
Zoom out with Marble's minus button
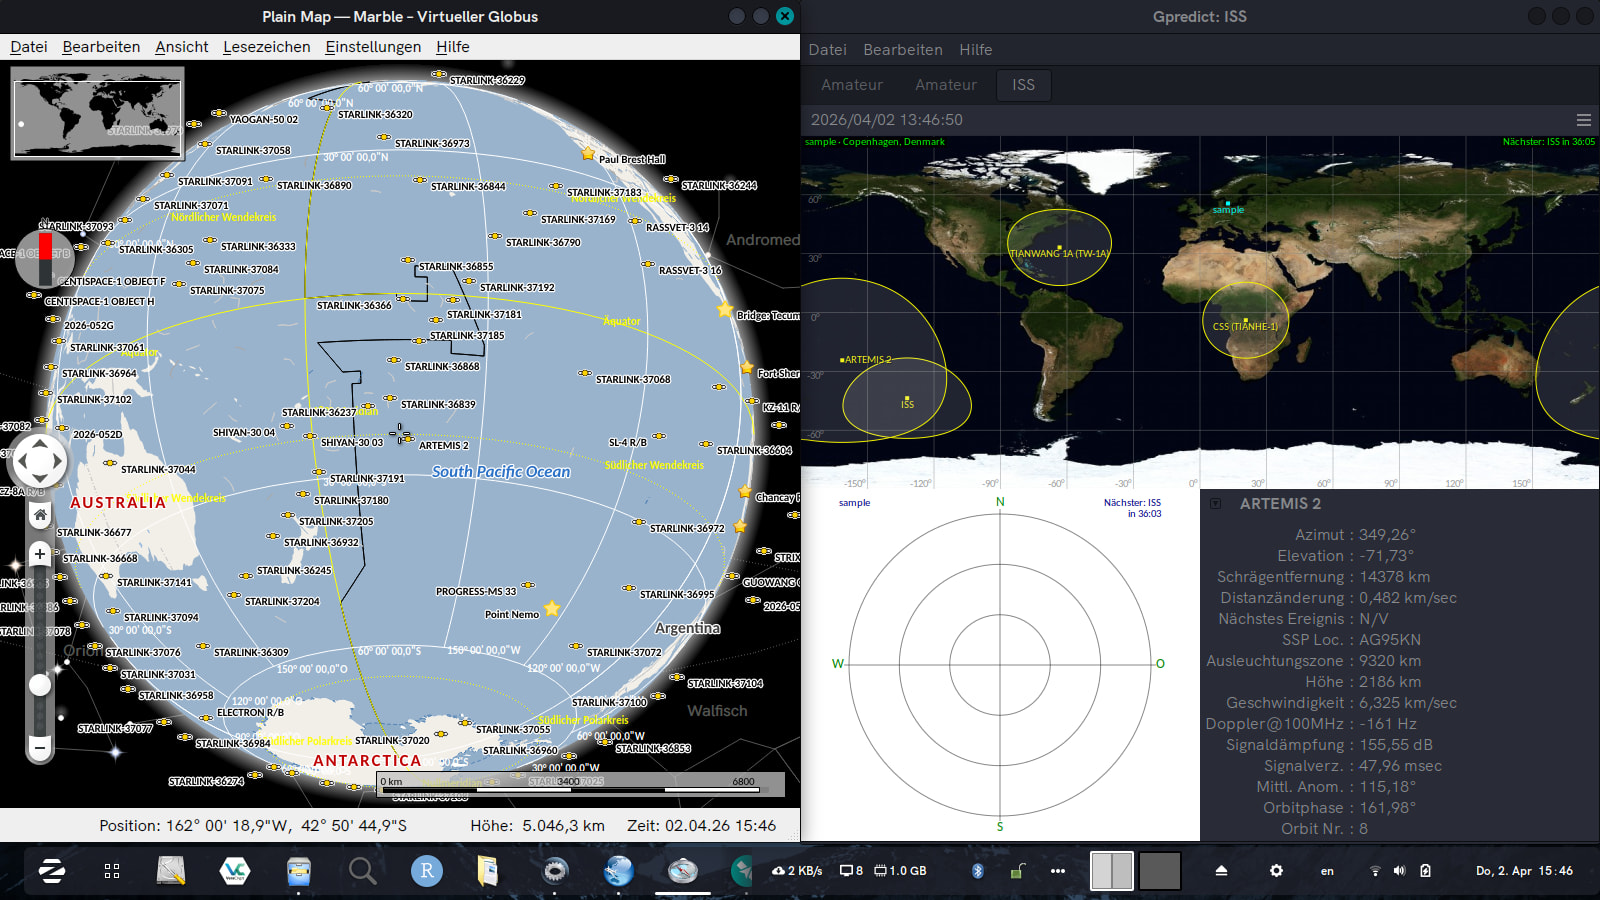[40, 747]
